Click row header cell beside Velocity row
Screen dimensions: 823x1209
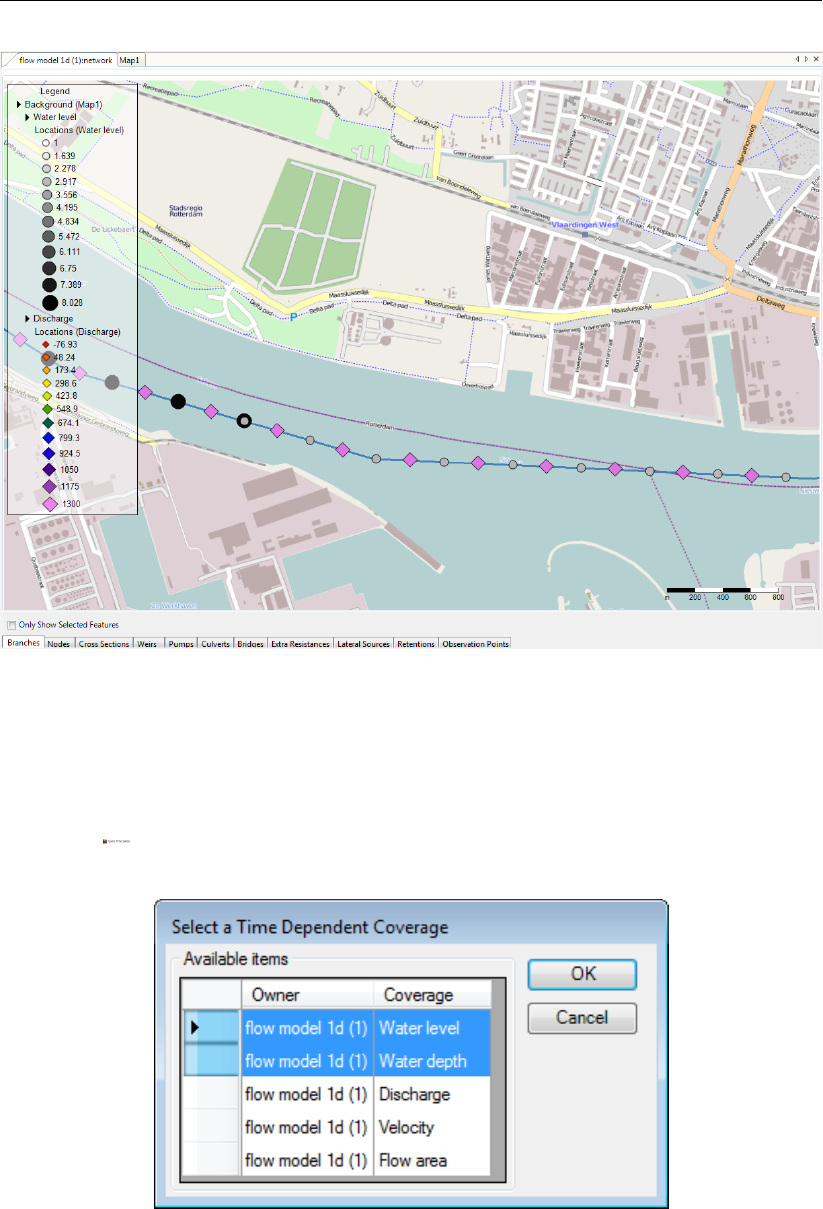pos(211,1127)
